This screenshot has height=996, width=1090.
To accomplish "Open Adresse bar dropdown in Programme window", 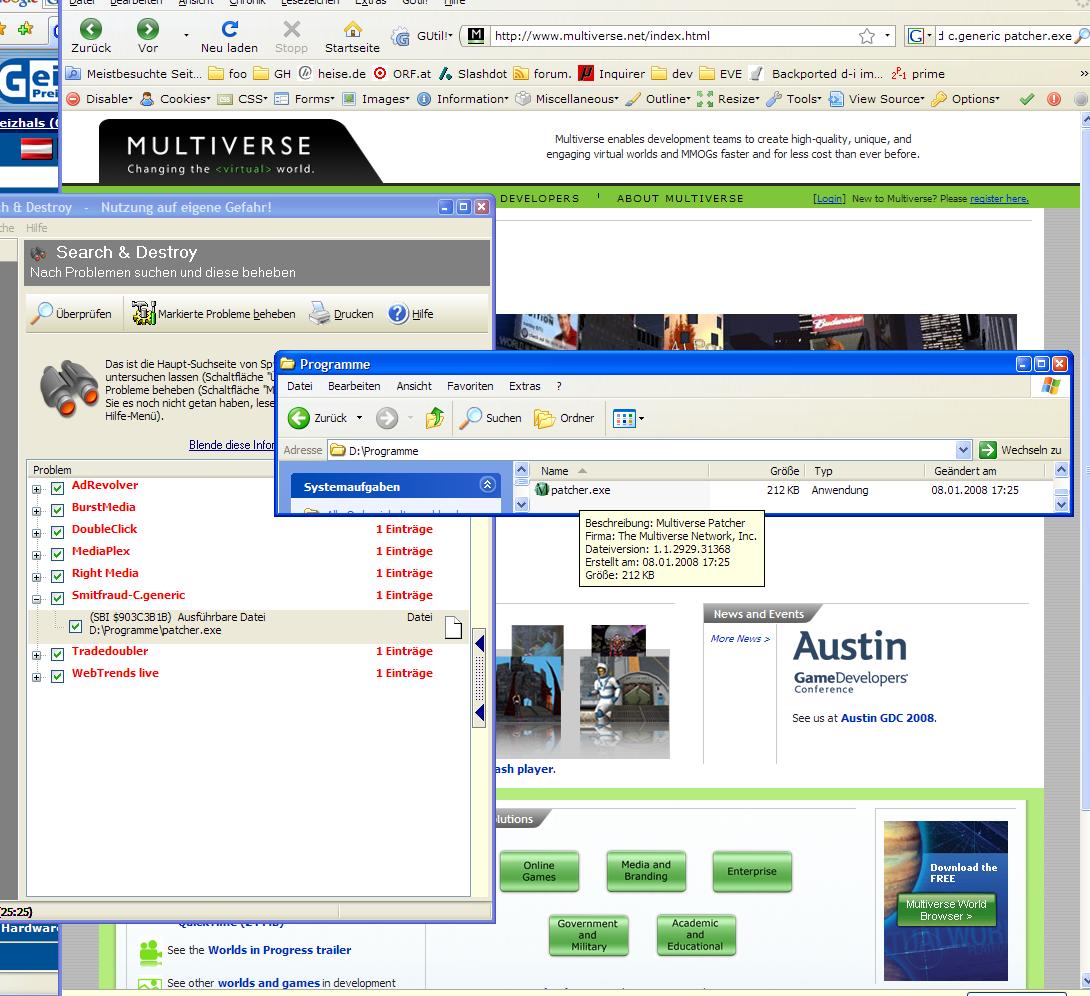I will coord(963,450).
